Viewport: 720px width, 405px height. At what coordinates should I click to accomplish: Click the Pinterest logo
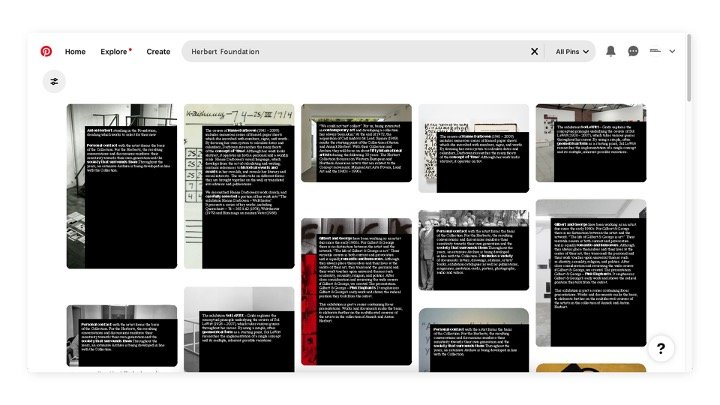(x=46, y=51)
